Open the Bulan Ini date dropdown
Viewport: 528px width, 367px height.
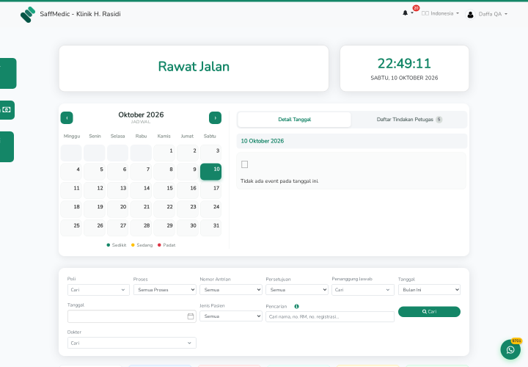[x=429, y=290]
